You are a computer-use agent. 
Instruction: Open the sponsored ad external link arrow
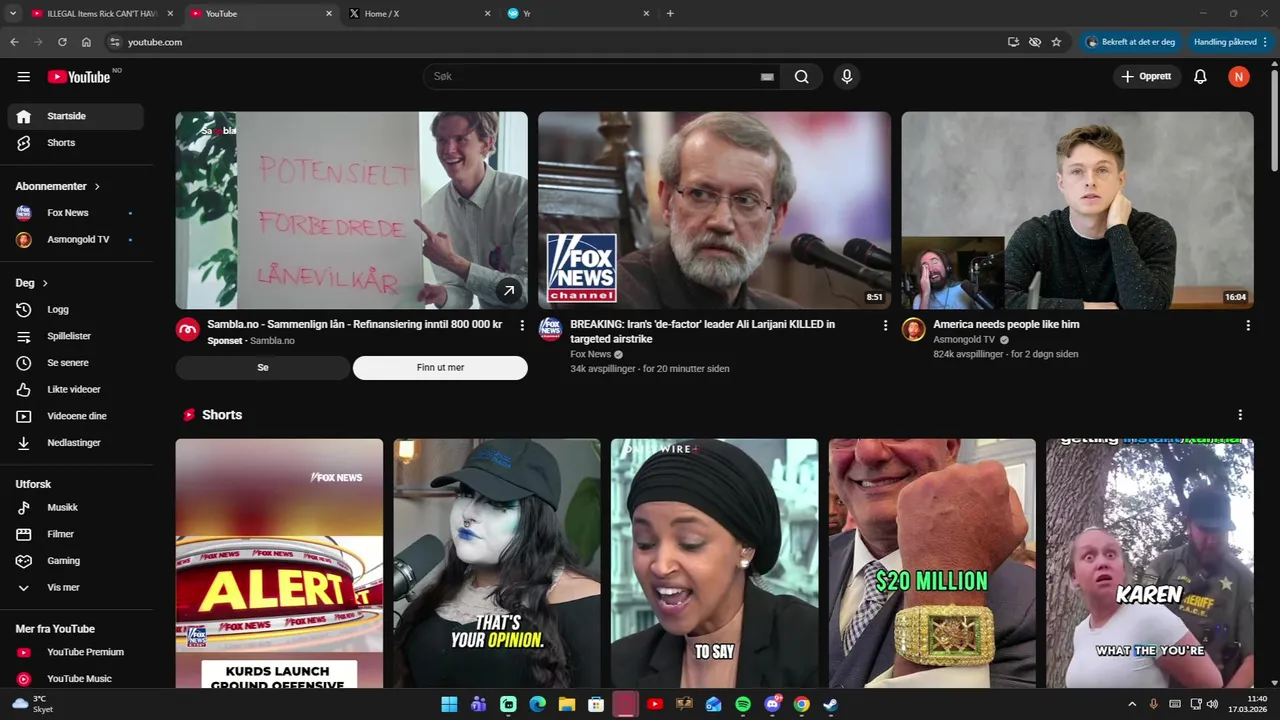(x=509, y=291)
